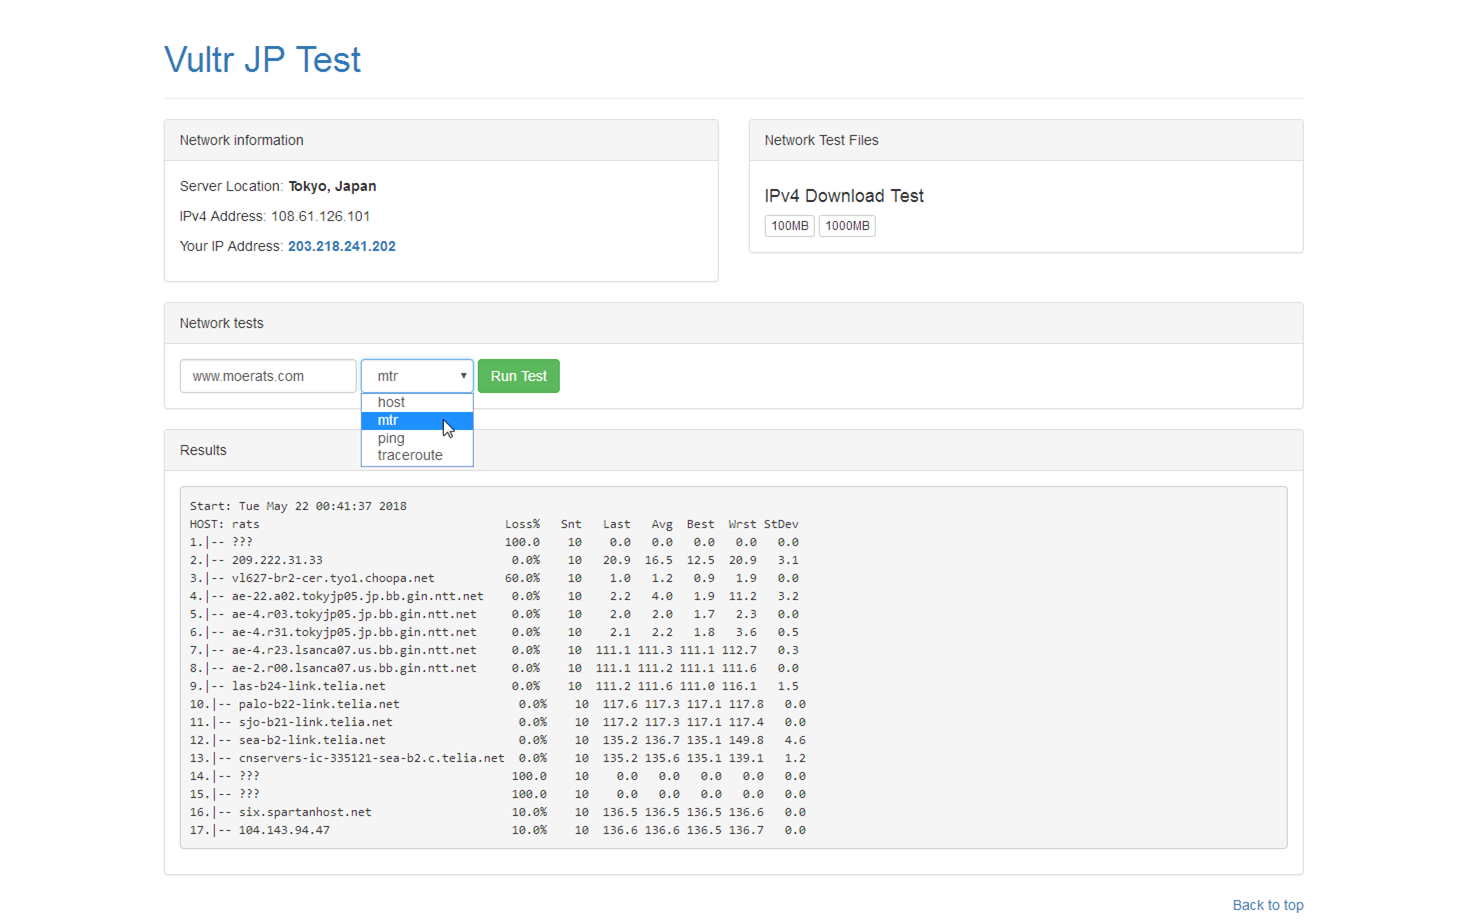1460x923 pixels.
Task: Click the Network tests panel header
Action: 733,324
